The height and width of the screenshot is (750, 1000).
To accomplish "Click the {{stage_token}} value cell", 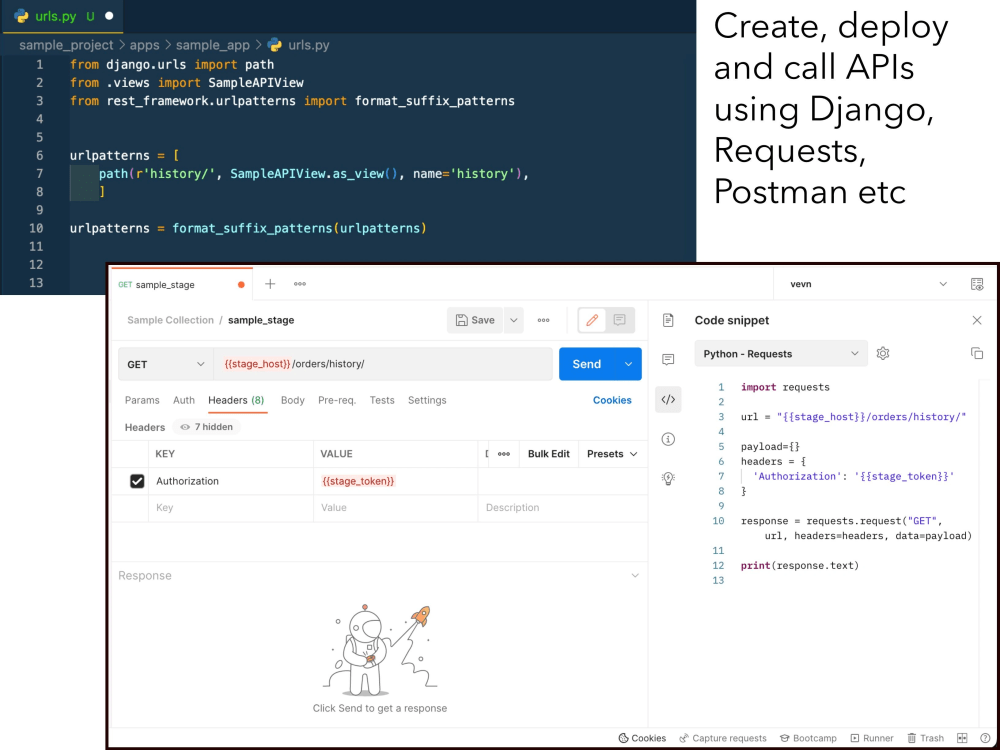I will [395, 481].
